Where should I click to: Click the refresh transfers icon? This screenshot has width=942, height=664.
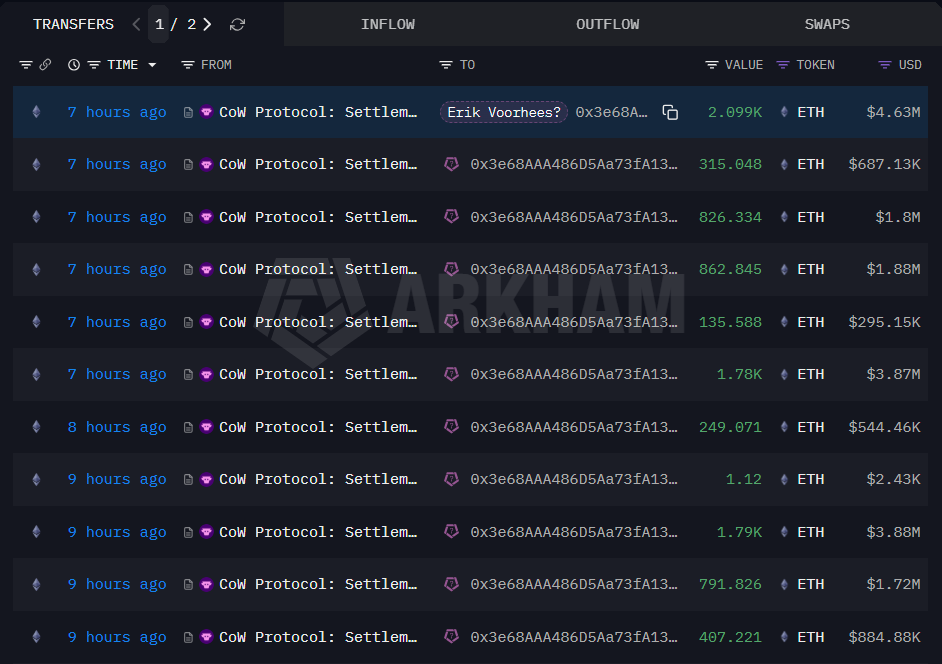click(x=237, y=24)
